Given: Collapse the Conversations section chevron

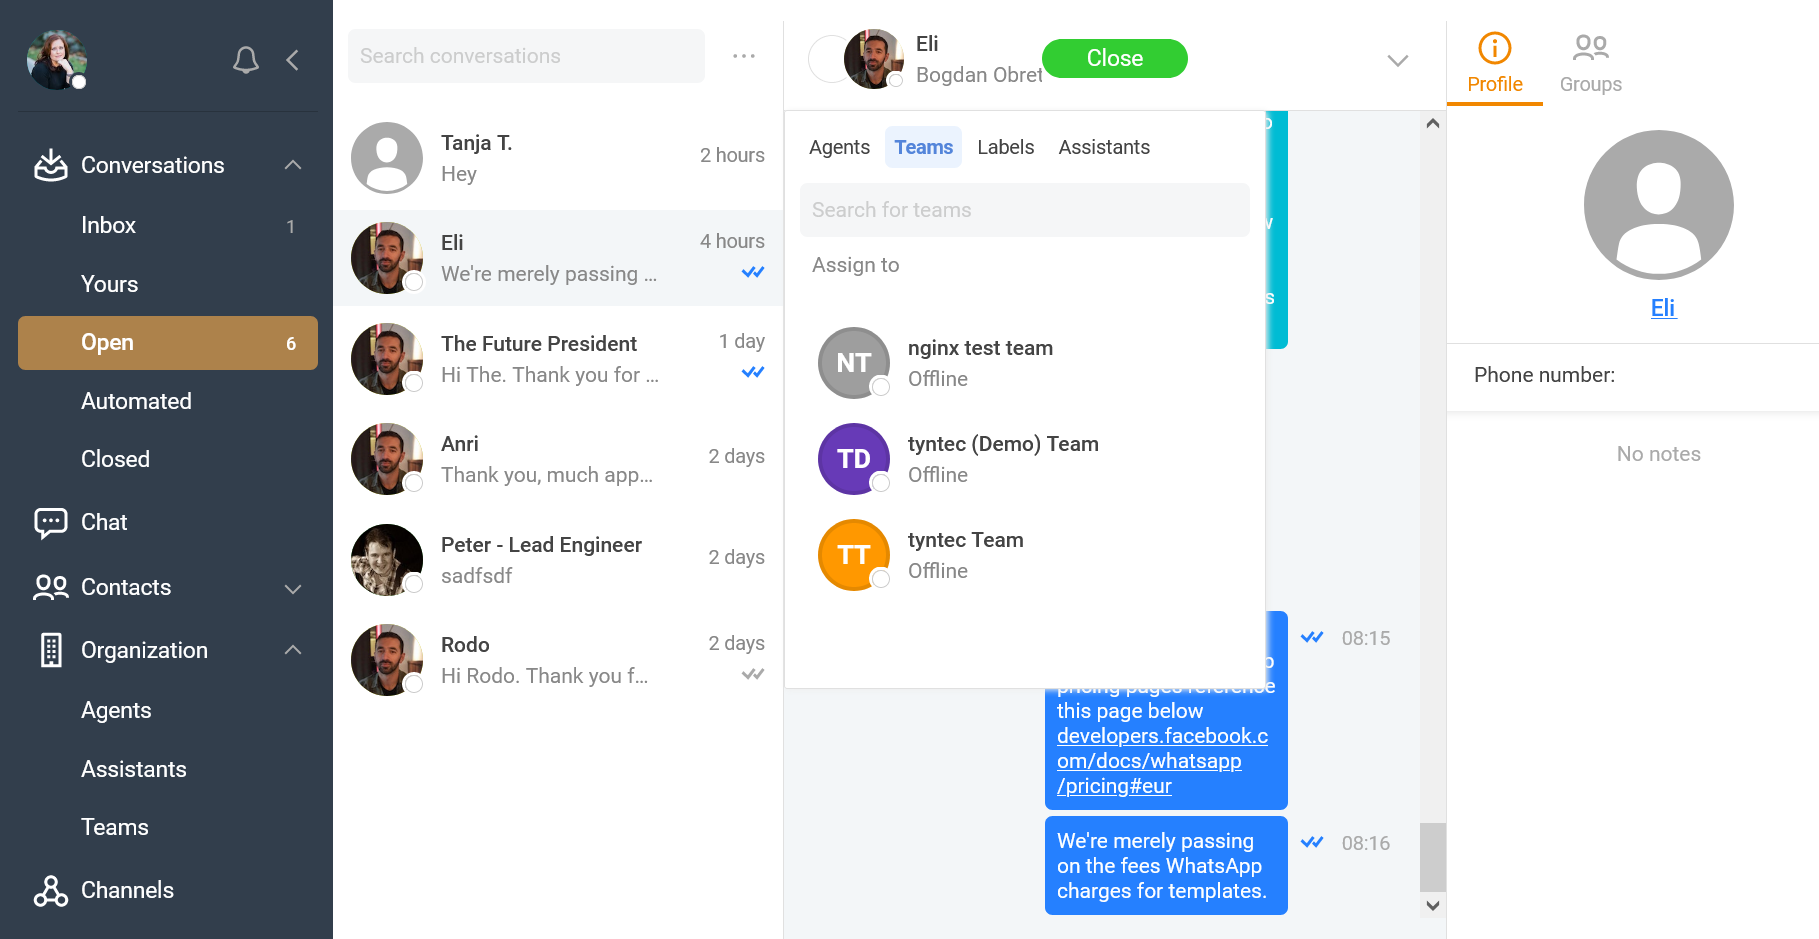Looking at the screenshot, I should pos(293,165).
